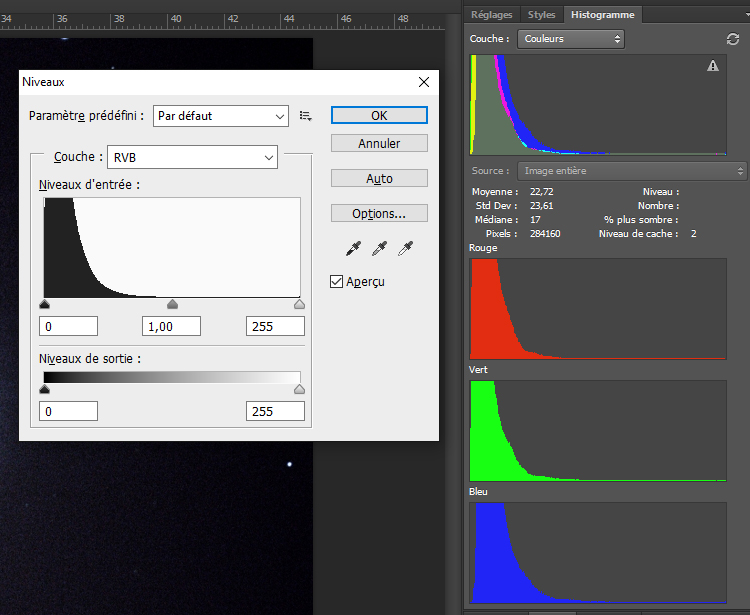The height and width of the screenshot is (615, 750).
Task: Click the Moyenne value 22,72
Action: point(541,192)
